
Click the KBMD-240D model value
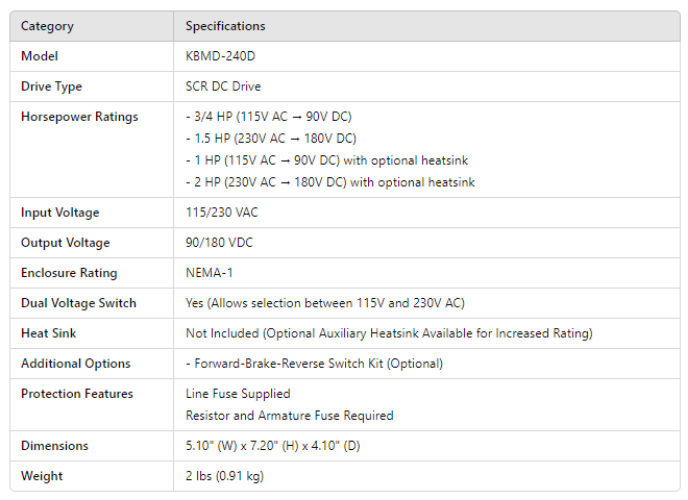click(213, 56)
